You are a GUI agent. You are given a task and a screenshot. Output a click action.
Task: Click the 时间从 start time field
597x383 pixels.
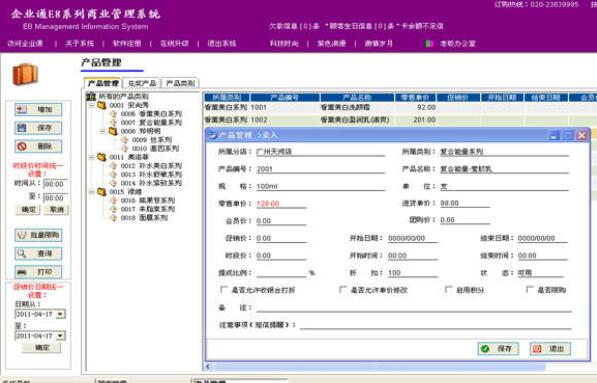click(56, 184)
